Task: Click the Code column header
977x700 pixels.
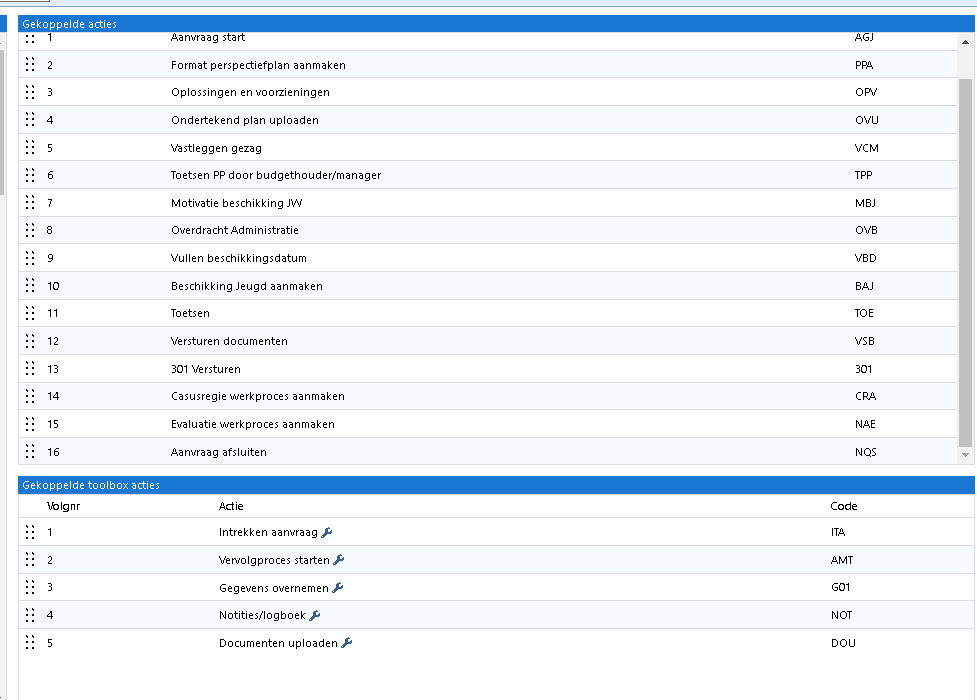Action: coord(843,506)
